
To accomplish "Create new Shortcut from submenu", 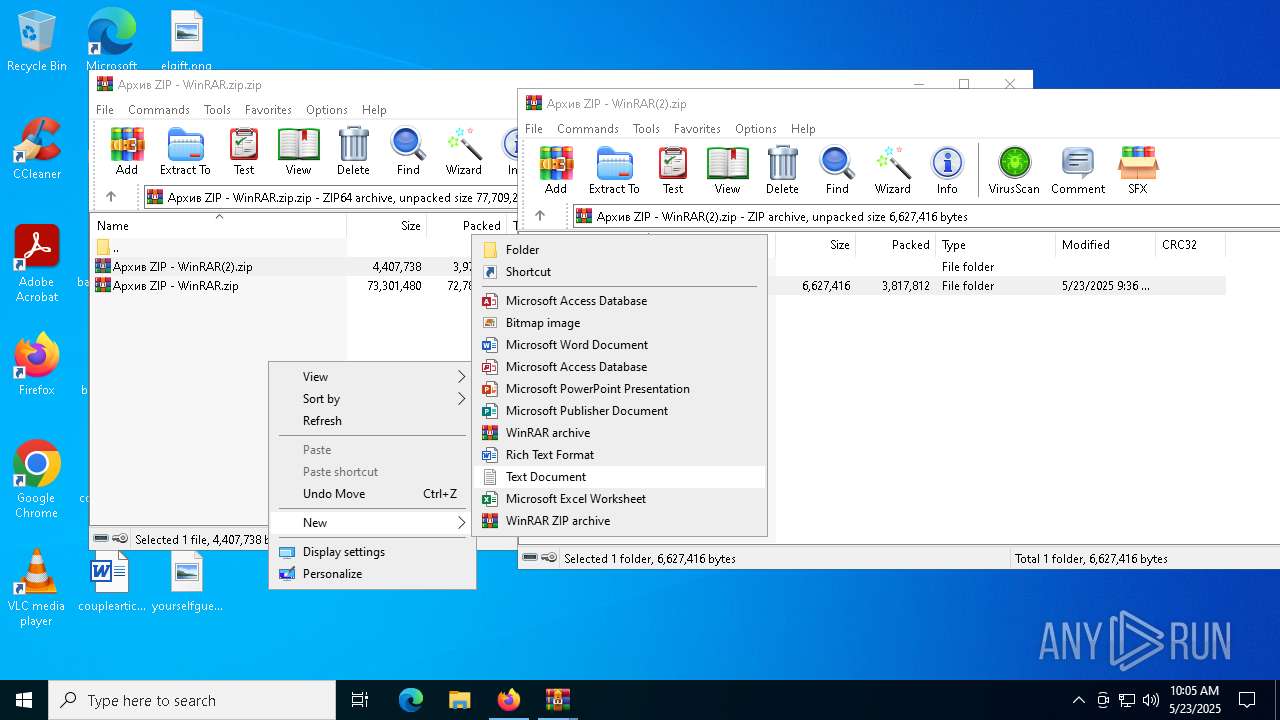I will click(620, 272).
